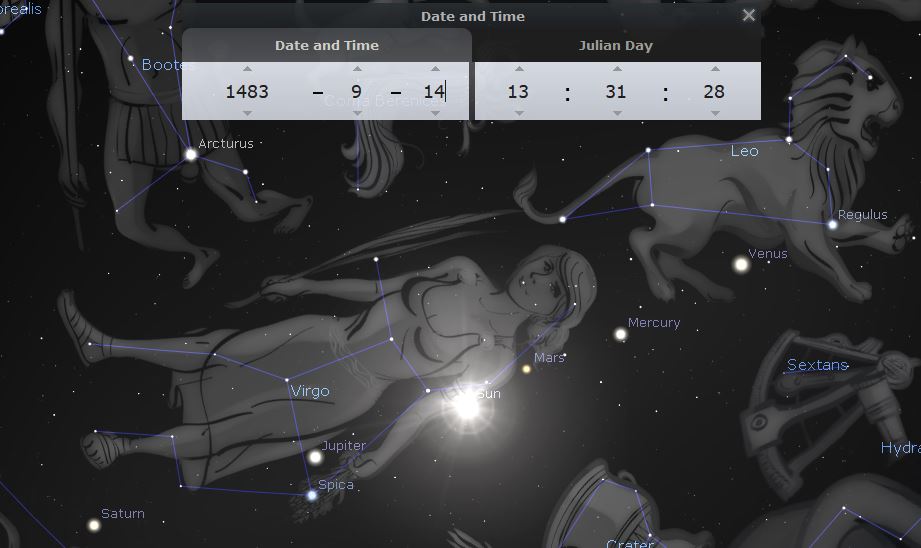
Task: Select the star Arcturus
Action: (x=191, y=154)
